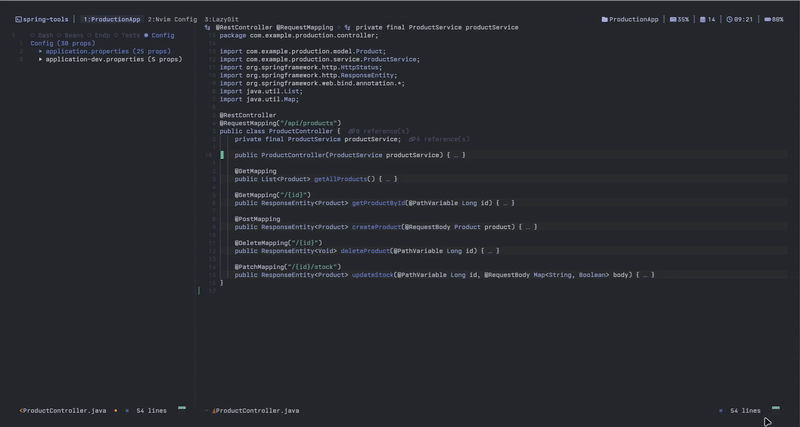Screen dimensions: 800x427
Task: Switch to tmux window 3:LazyGit
Action: click(221, 19)
